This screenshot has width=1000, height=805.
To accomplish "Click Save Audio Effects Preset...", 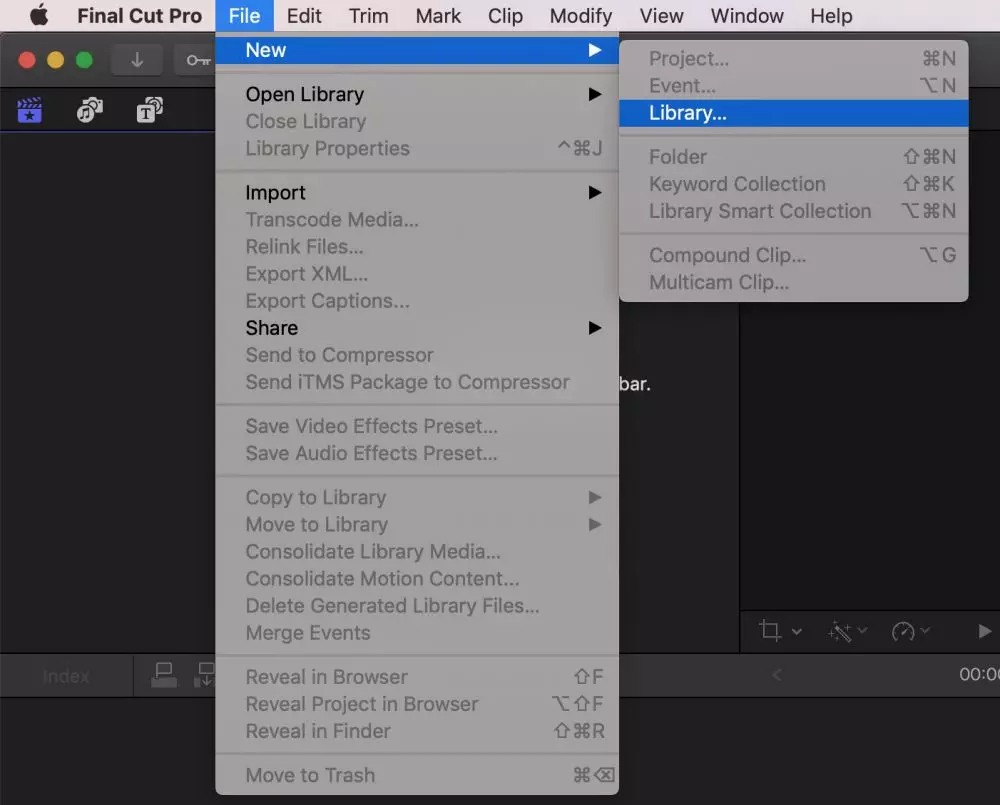I will click(417, 454).
